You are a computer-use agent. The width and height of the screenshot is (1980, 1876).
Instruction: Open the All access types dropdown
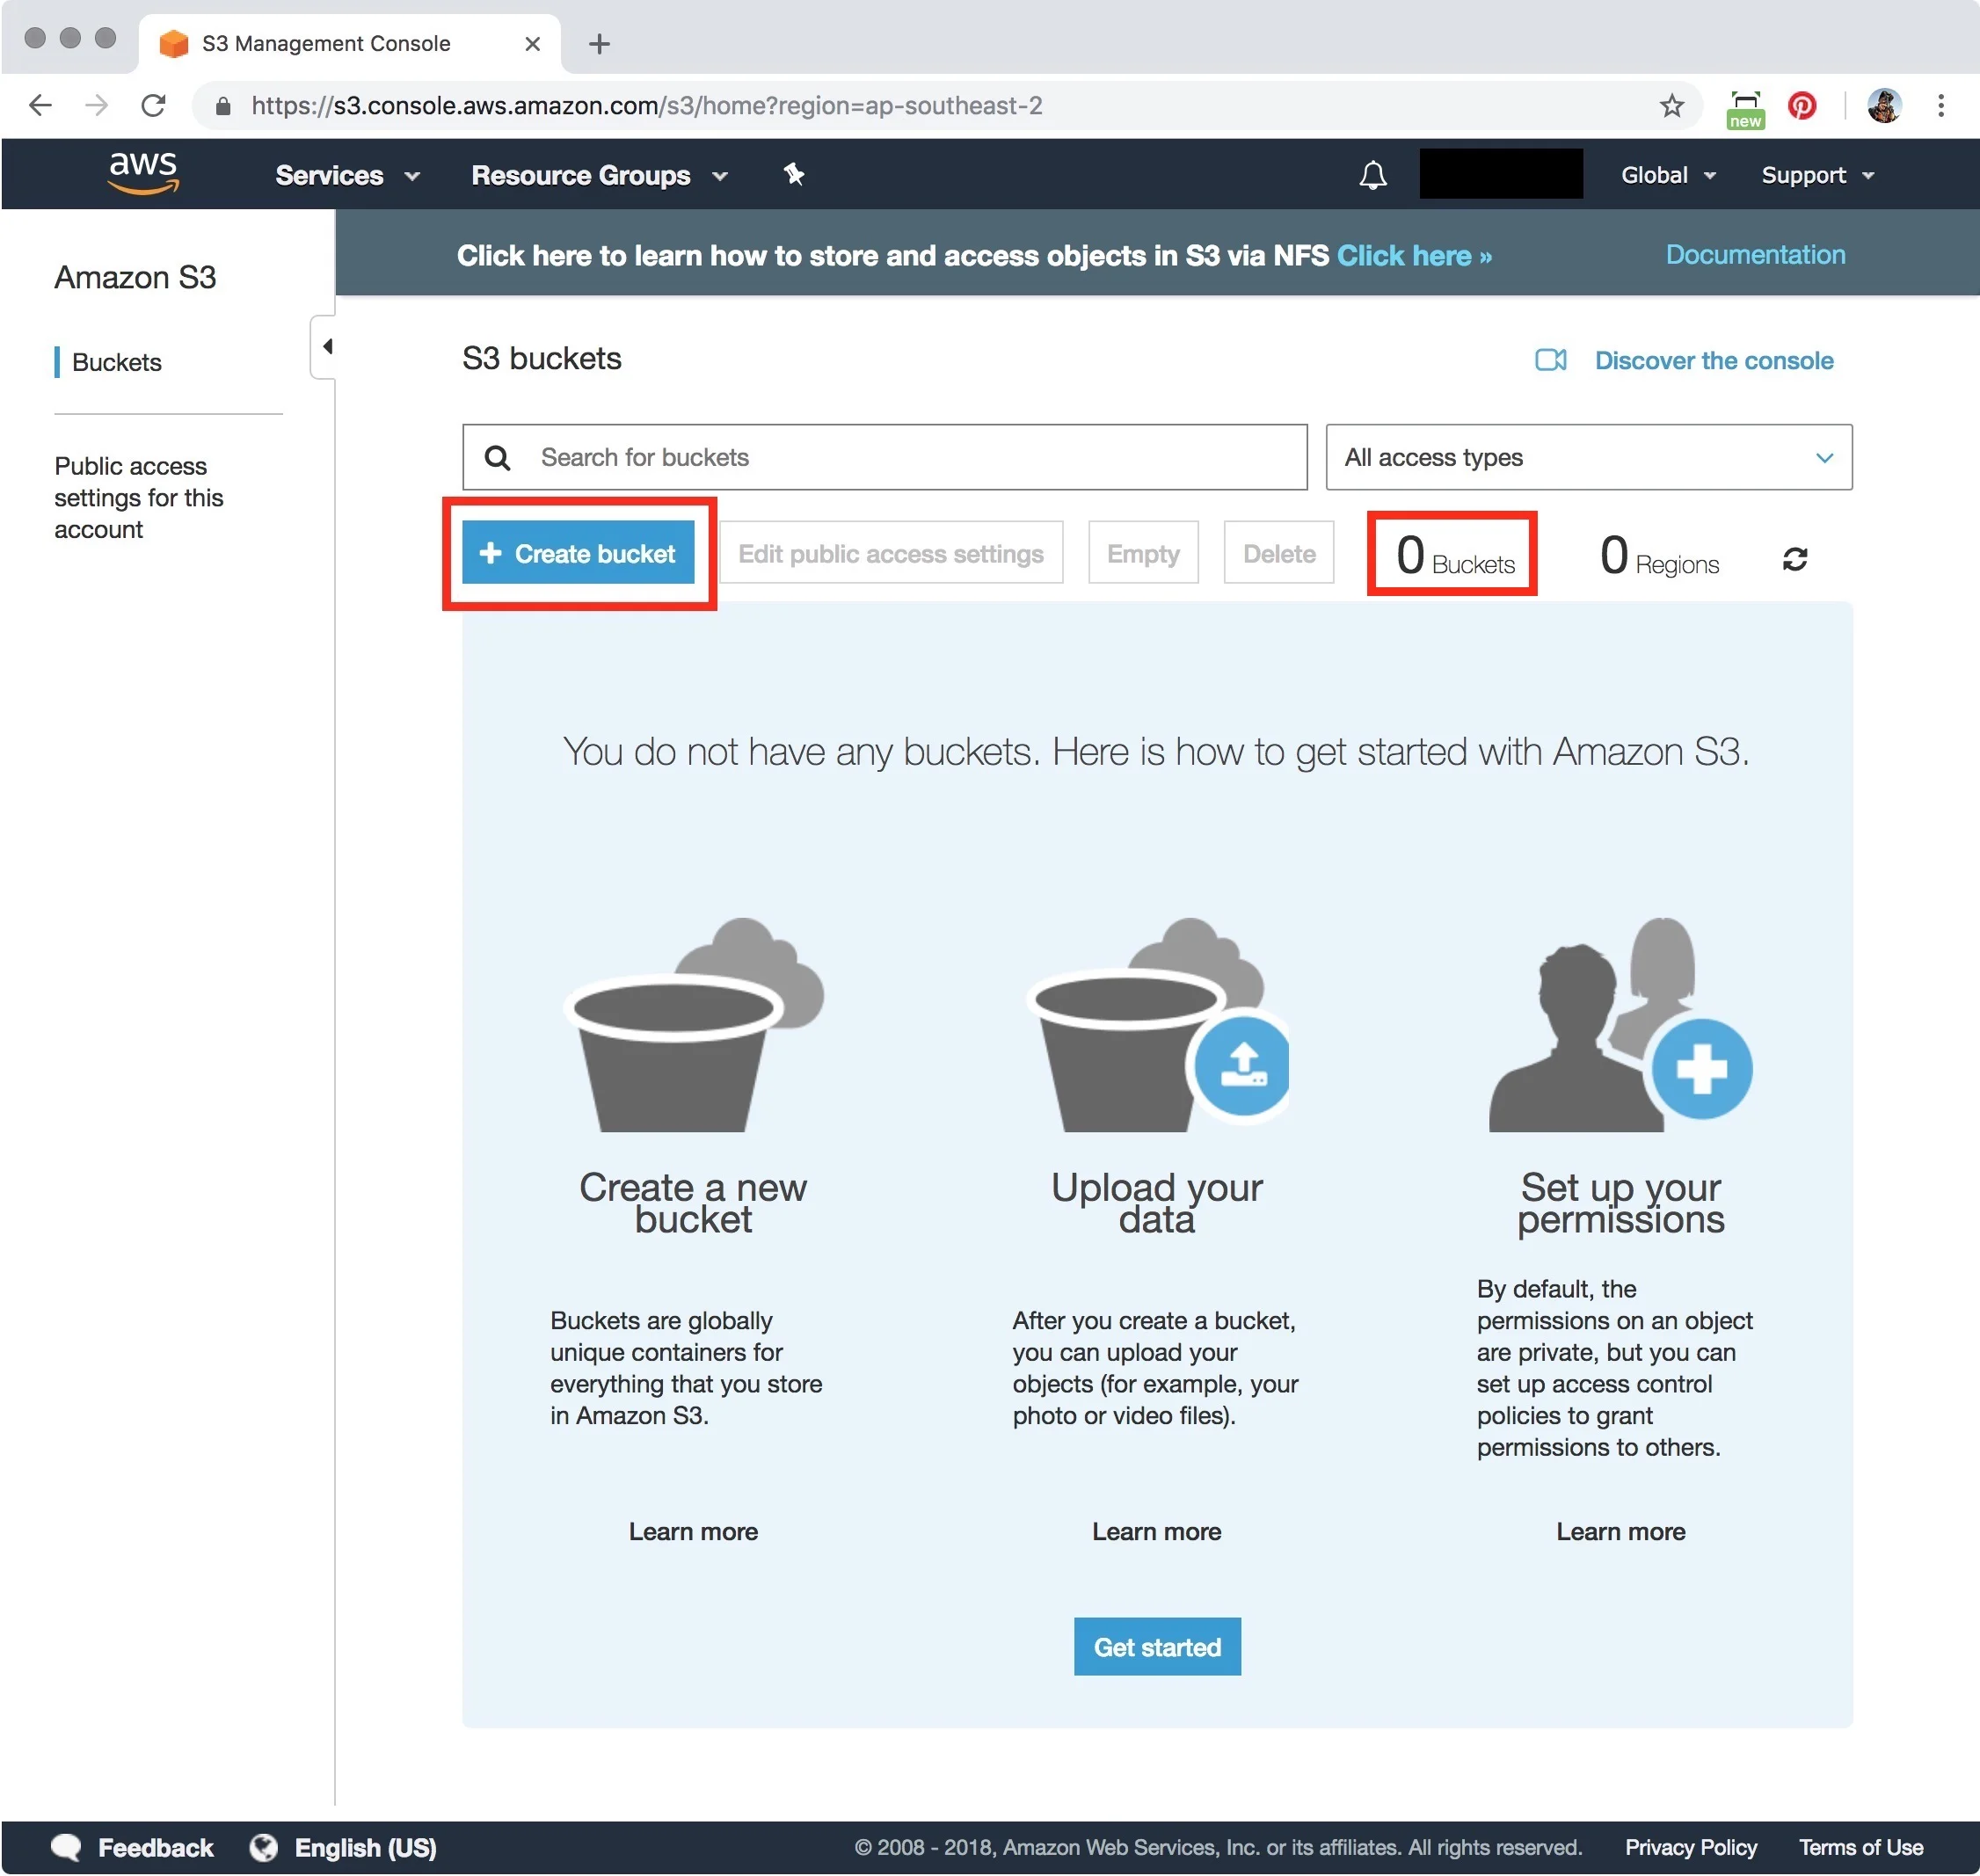click(1588, 457)
